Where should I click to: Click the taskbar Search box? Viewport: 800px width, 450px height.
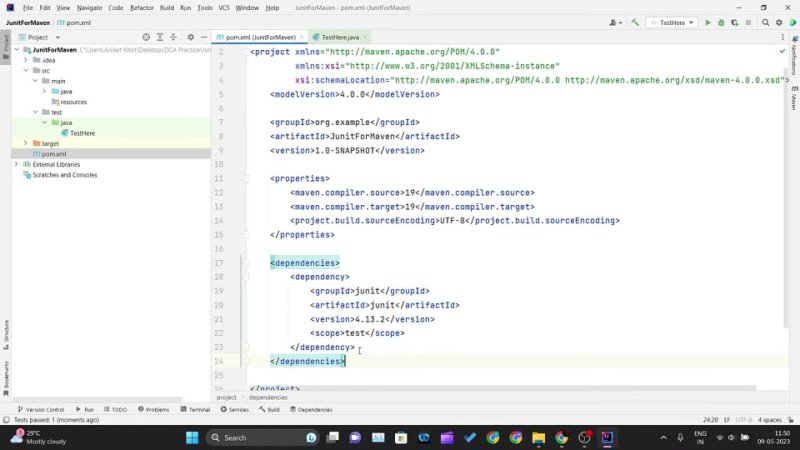(262, 438)
